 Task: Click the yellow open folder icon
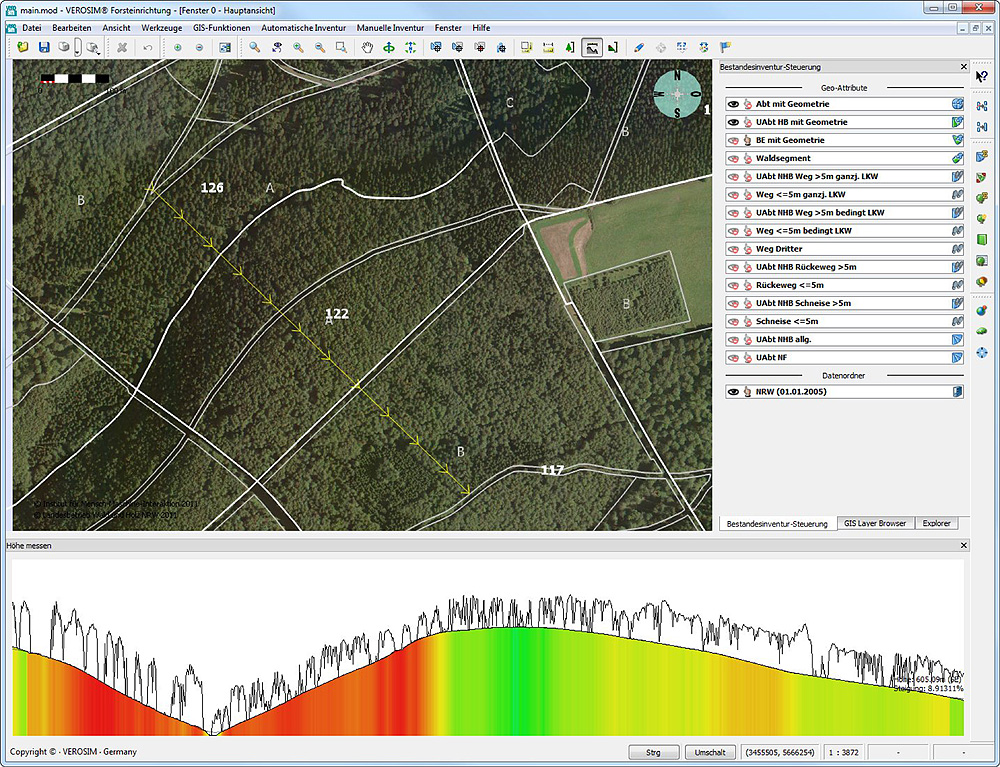(x=23, y=47)
